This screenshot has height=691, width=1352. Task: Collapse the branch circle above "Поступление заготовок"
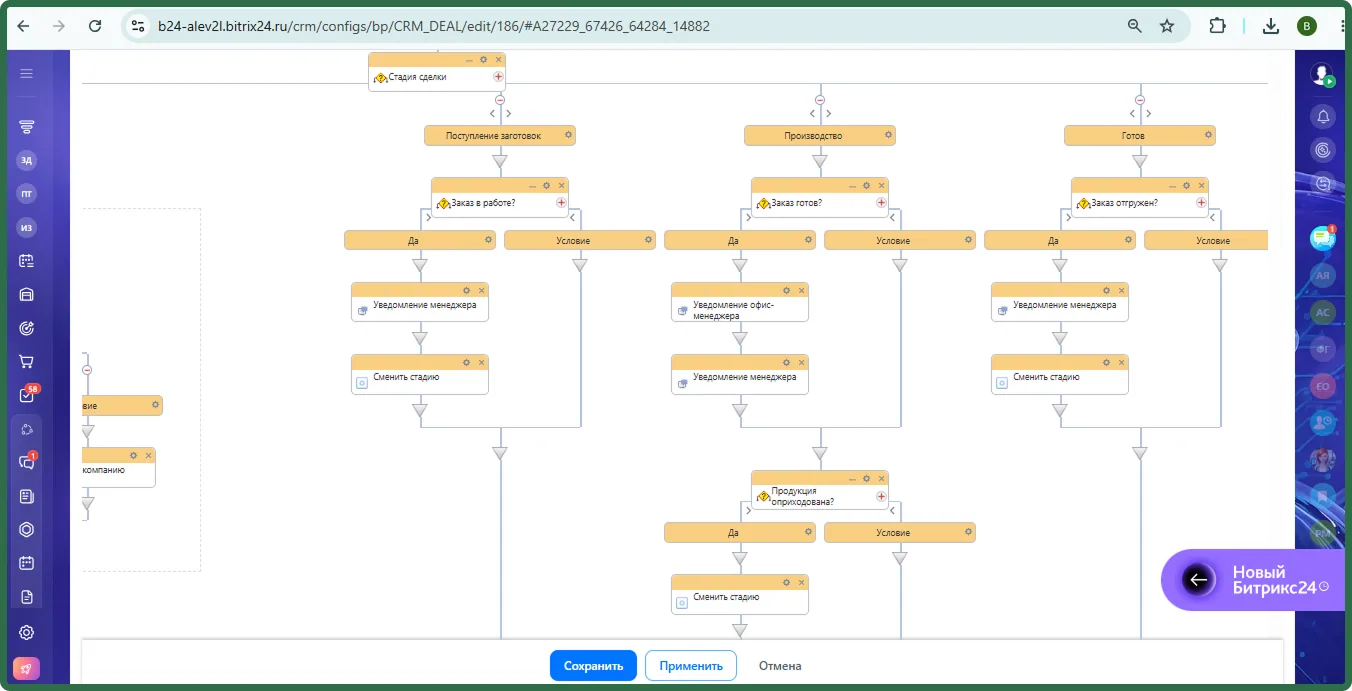pyautogui.click(x=500, y=99)
